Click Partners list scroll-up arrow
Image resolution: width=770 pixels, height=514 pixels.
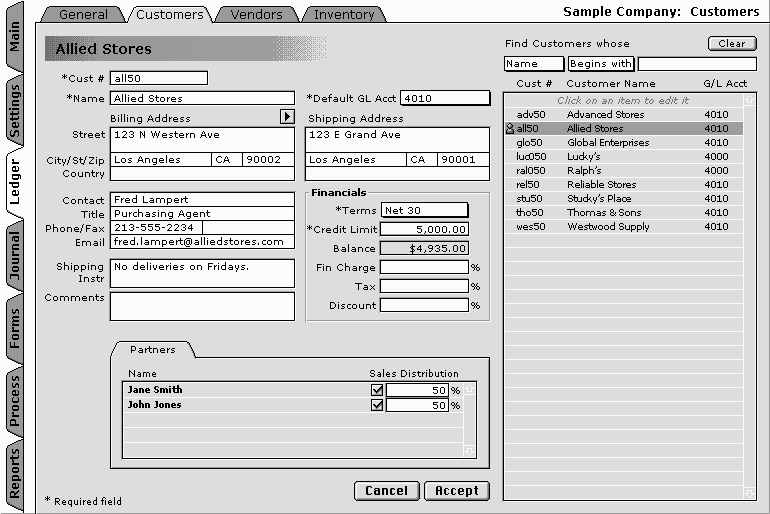[x=469, y=389]
